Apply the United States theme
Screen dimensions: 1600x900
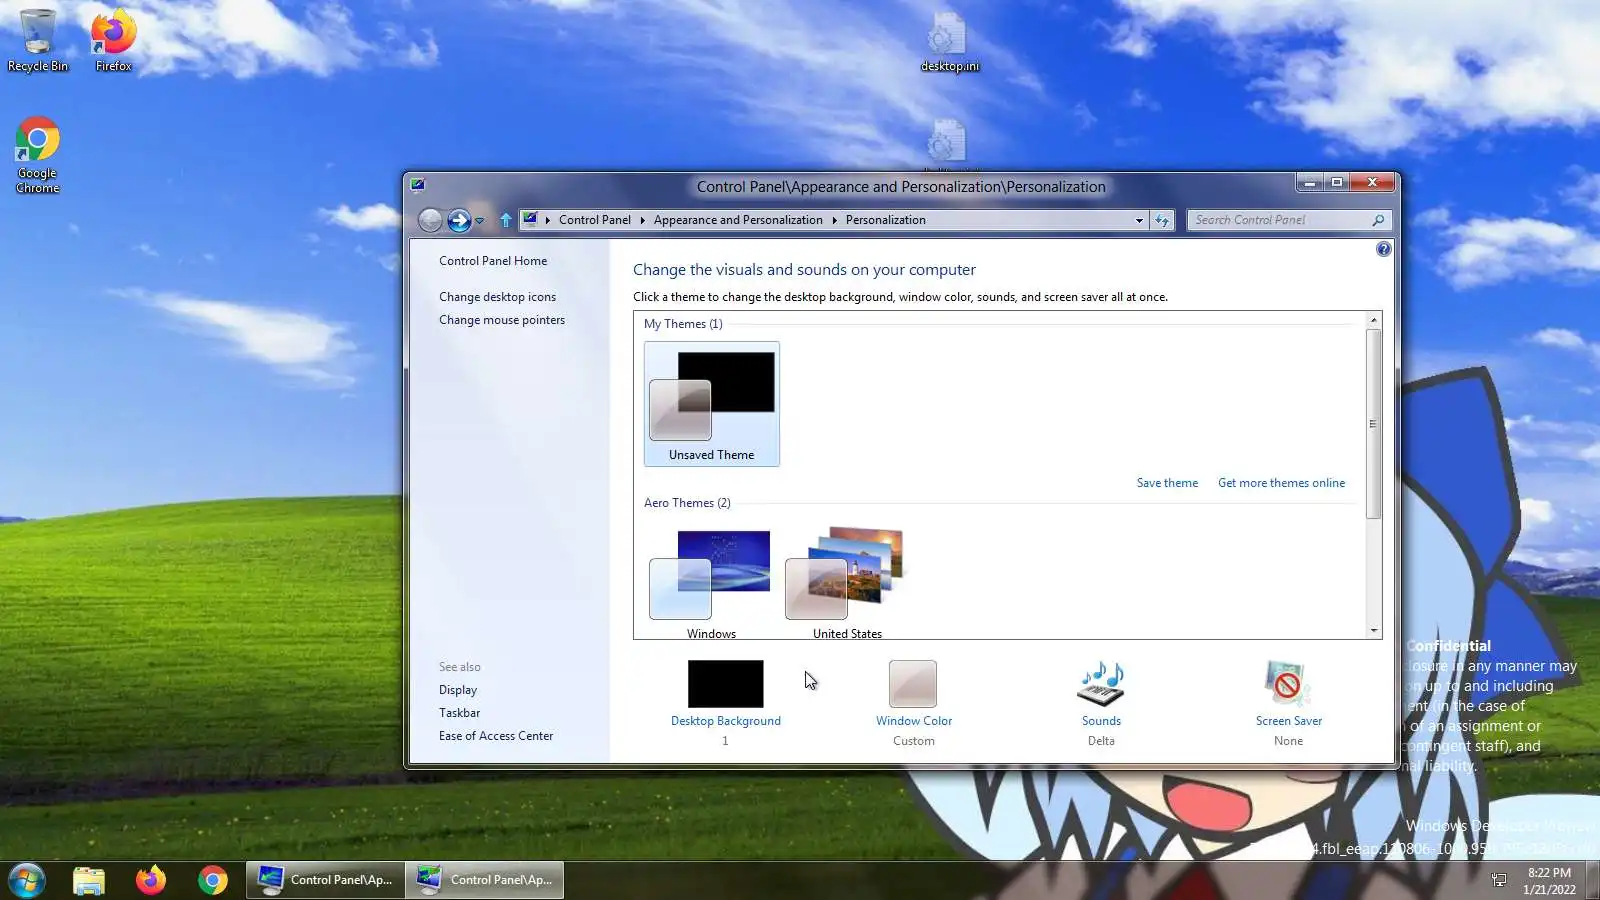point(847,583)
